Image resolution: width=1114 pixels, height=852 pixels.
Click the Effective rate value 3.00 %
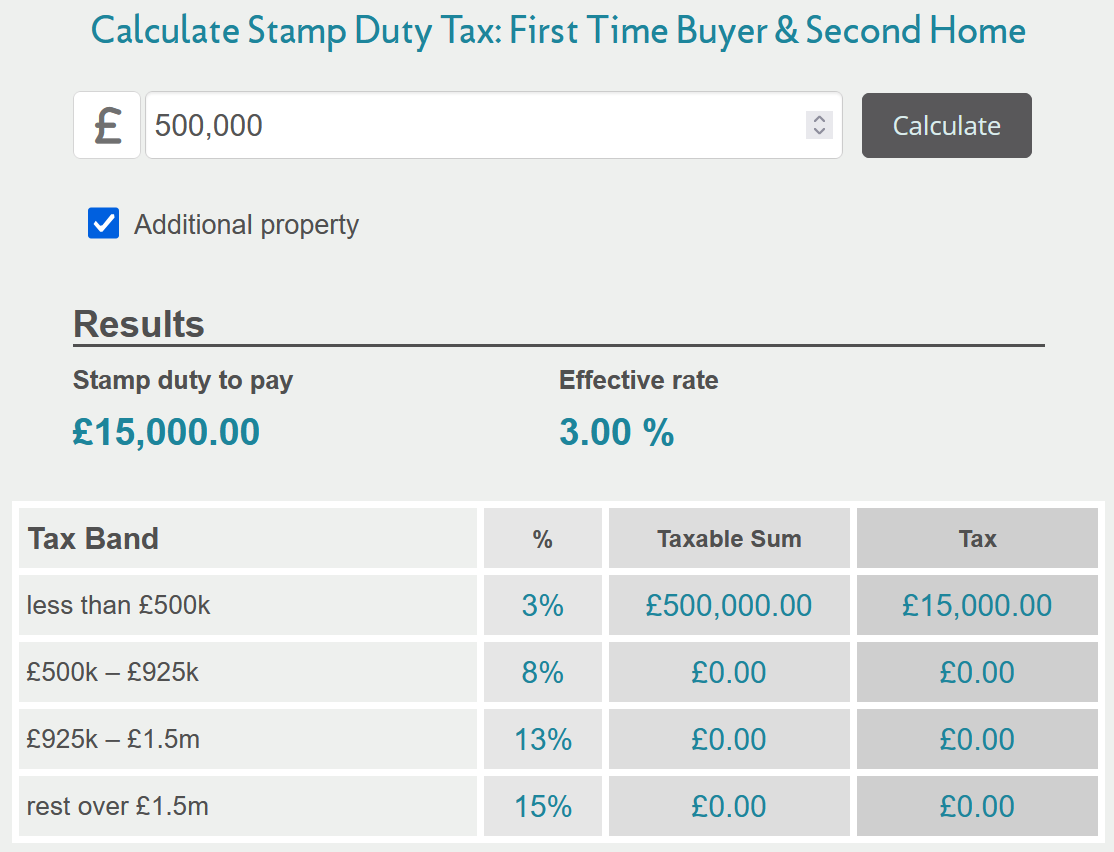click(617, 432)
